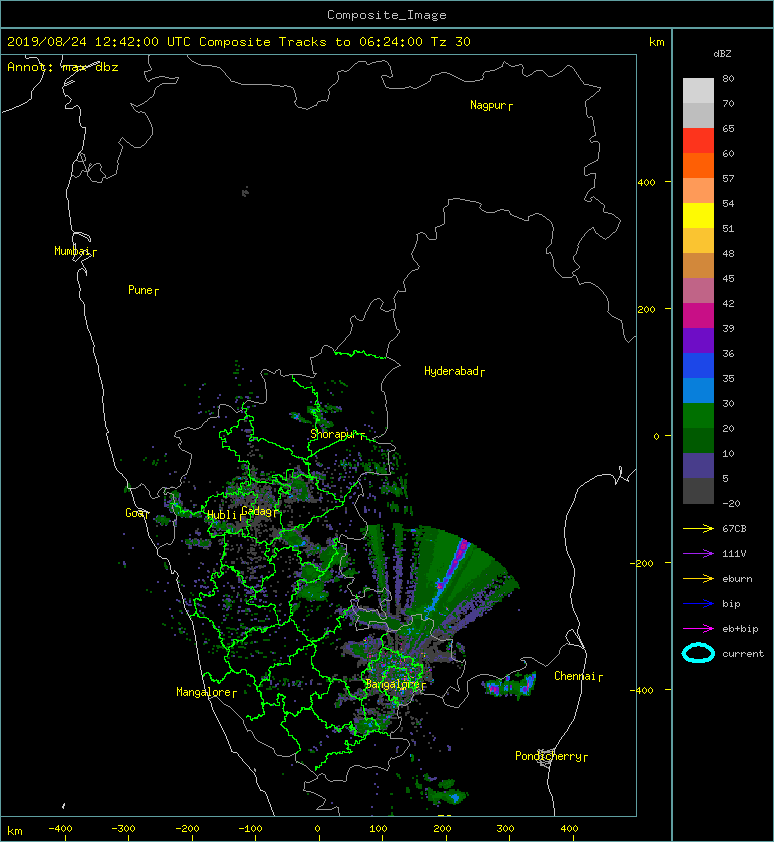Click the cyan current ellipse icon
Screen dimensions: 774x842
698,653
